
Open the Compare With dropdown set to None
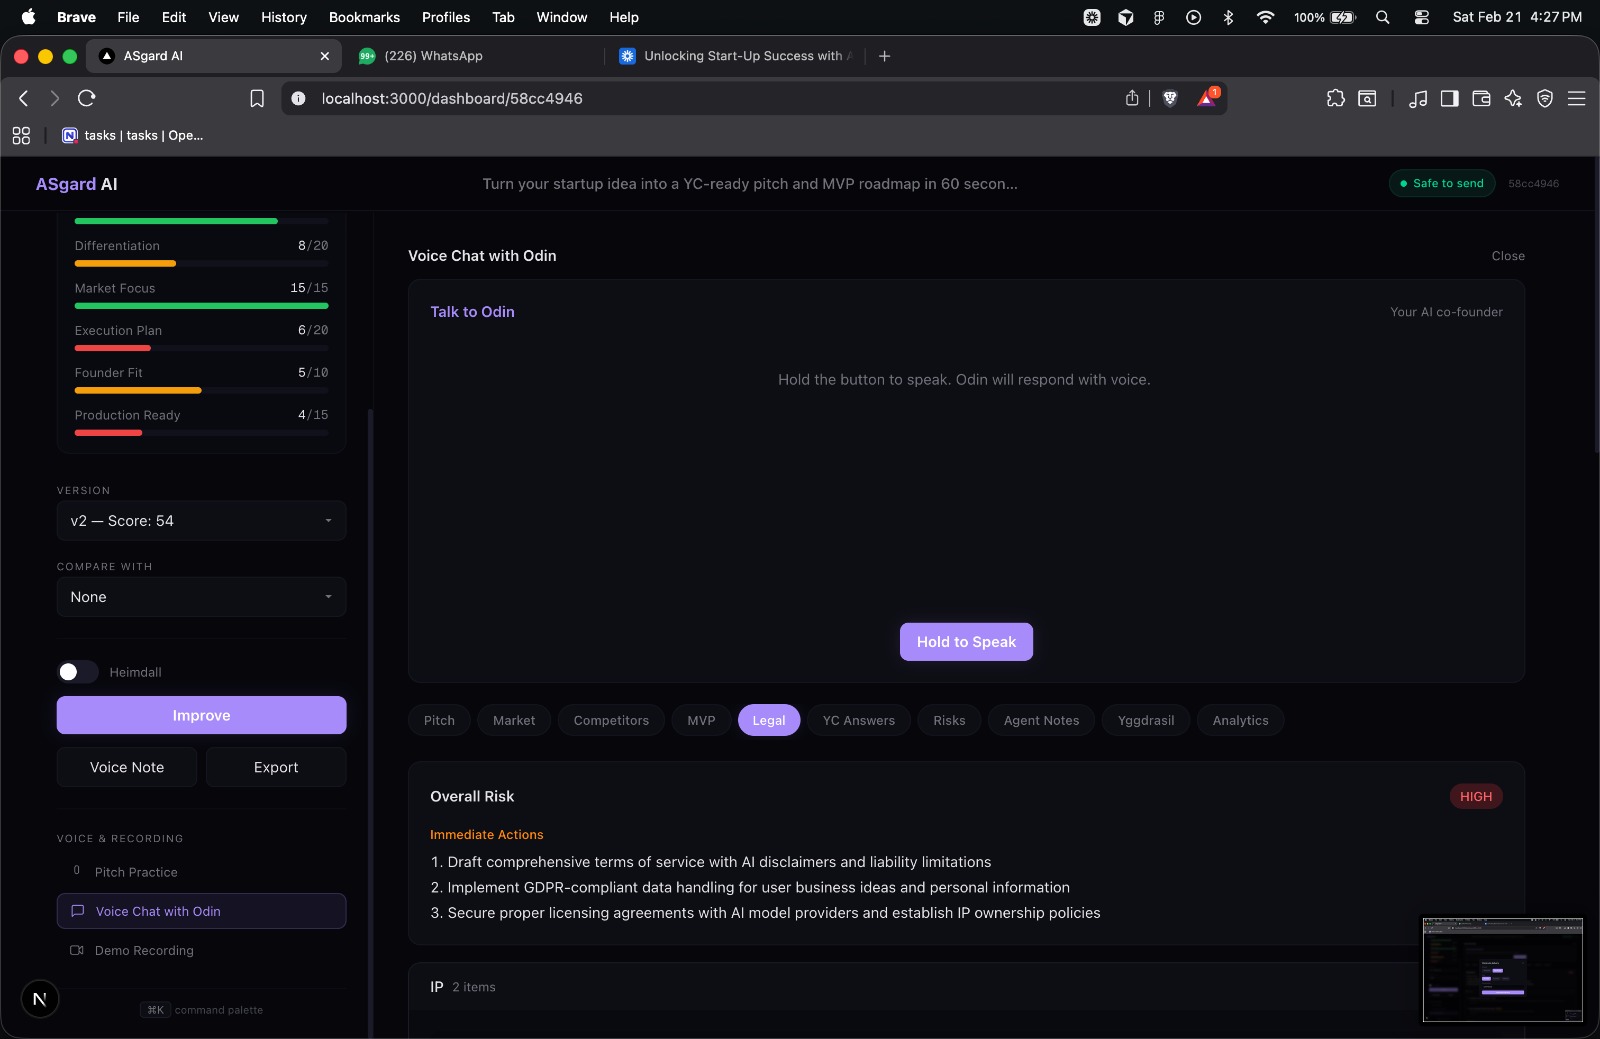pos(201,597)
